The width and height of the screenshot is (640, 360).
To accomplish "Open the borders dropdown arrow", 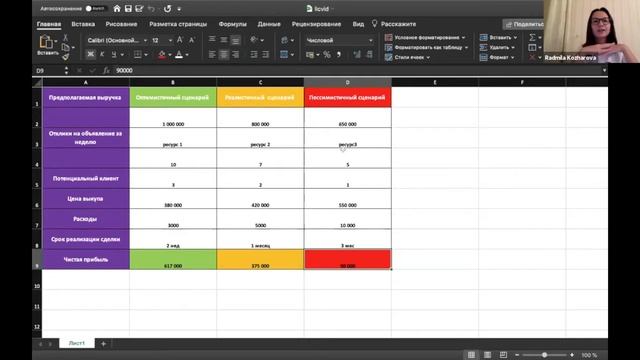I will click(x=146, y=55).
